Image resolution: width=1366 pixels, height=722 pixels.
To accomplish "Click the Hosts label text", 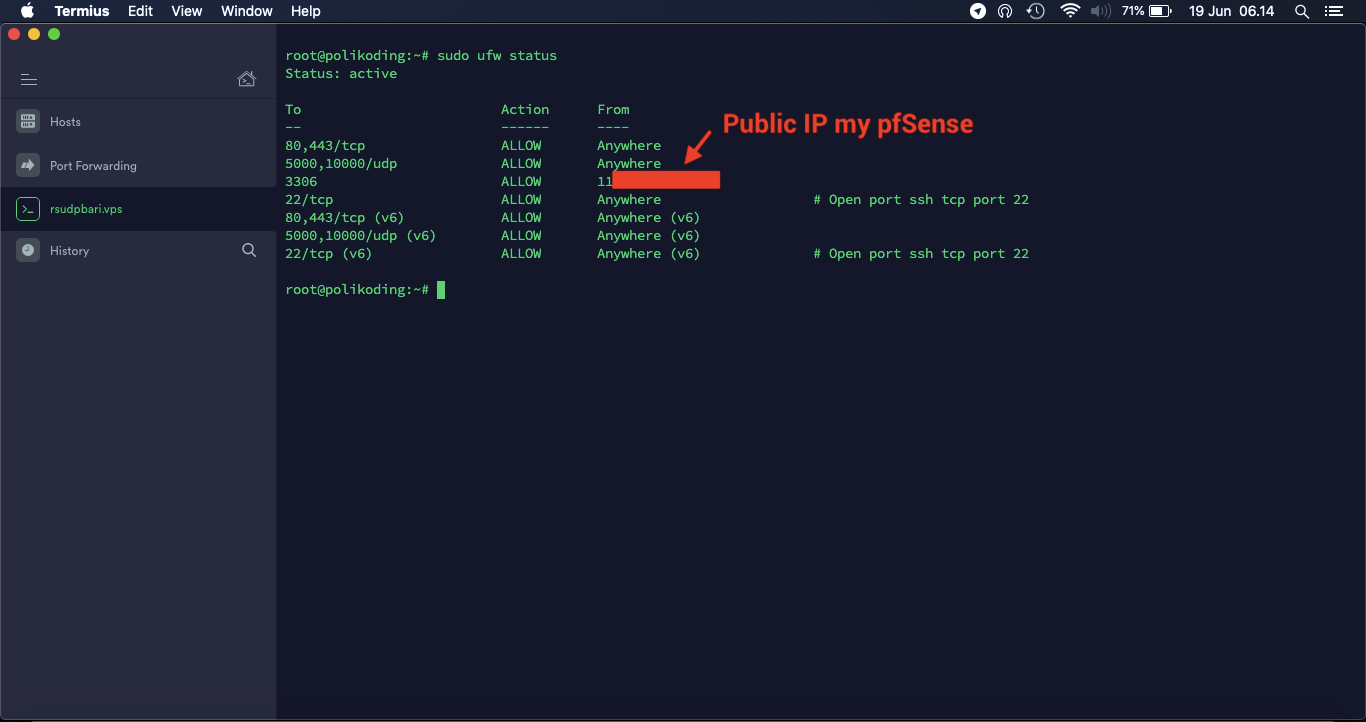I will pyautogui.click(x=65, y=122).
